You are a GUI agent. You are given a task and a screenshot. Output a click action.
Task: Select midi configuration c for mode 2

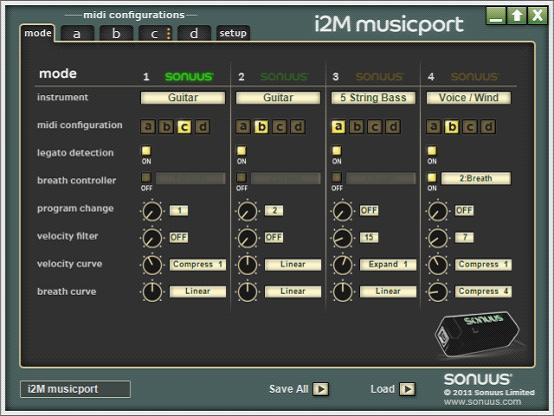pos(279,126)
